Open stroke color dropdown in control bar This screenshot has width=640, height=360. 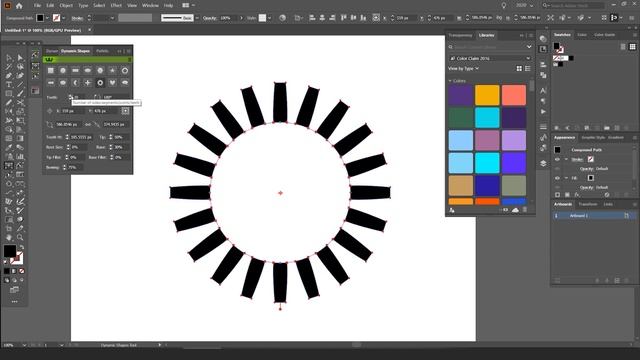click(x=64, y=18)
